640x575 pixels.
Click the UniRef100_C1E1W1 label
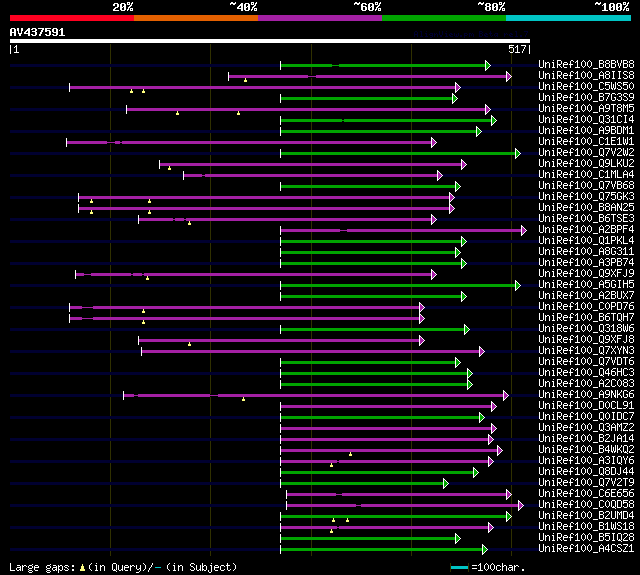pyautogui.click(x=586, y=142)
